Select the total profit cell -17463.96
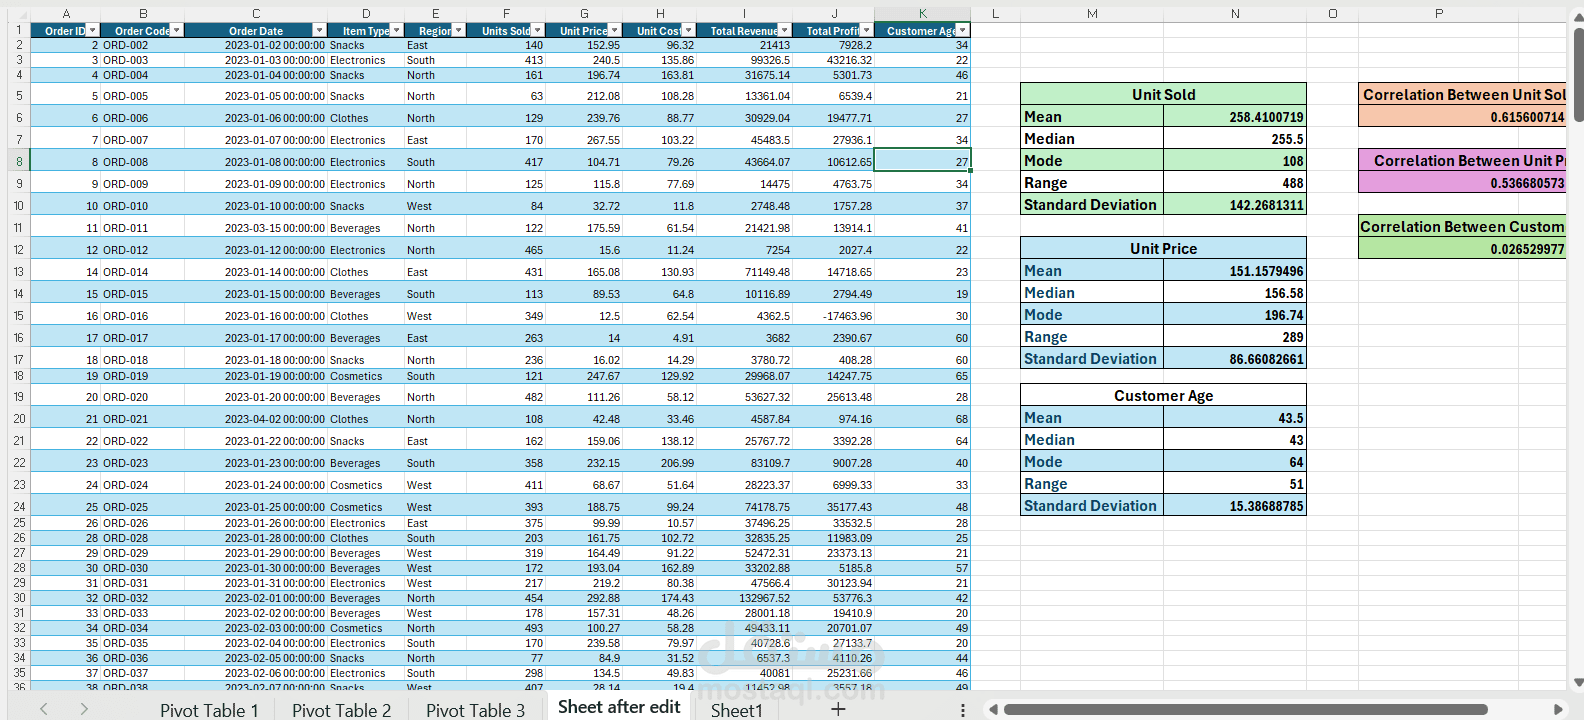The image size is (1584, 720). [834, 316]
